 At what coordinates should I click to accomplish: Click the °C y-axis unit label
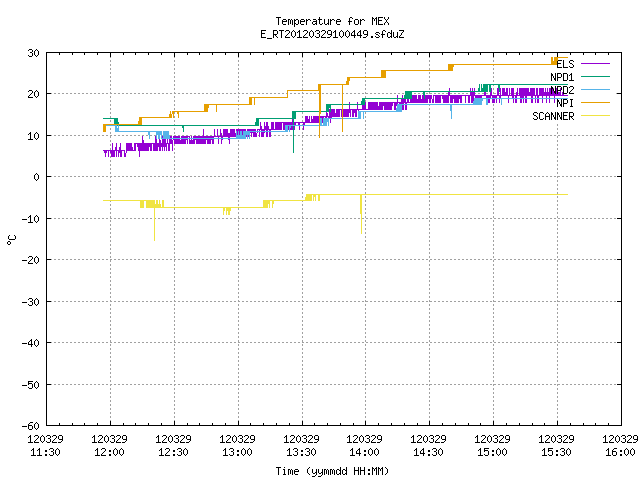11,240
